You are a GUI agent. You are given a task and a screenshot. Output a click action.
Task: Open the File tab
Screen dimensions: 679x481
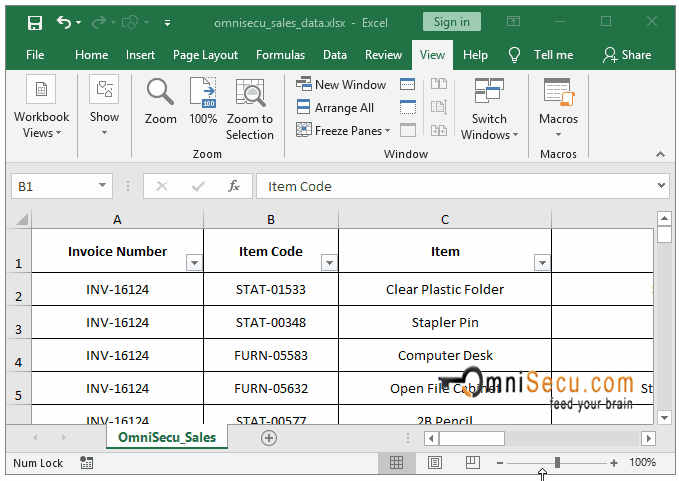[x=35, y=55]
